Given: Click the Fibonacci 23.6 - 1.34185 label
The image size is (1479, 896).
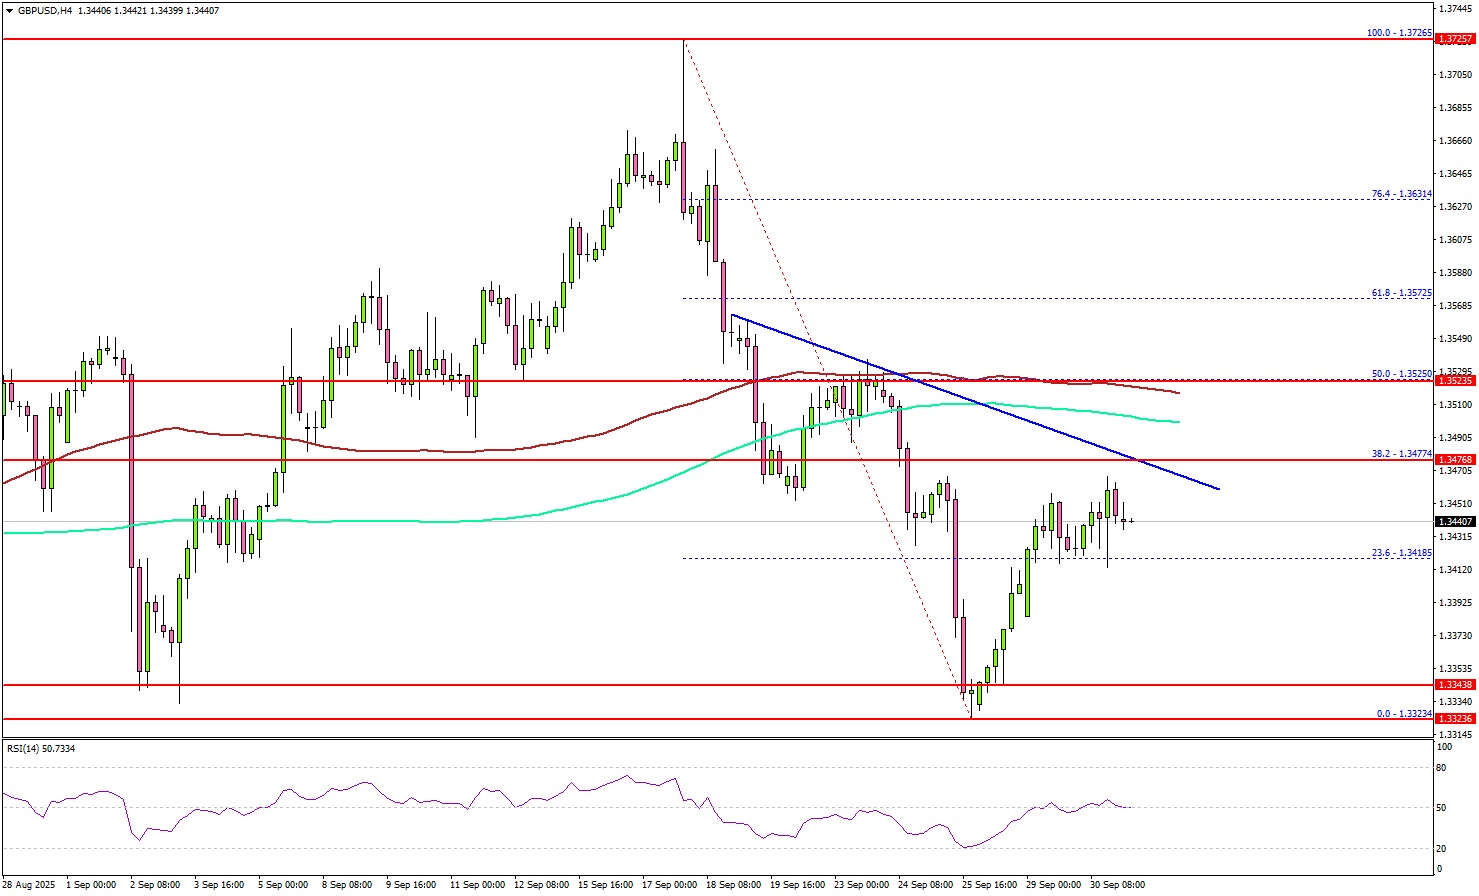Looking at the screenshot, I should tap(1401, 553).
